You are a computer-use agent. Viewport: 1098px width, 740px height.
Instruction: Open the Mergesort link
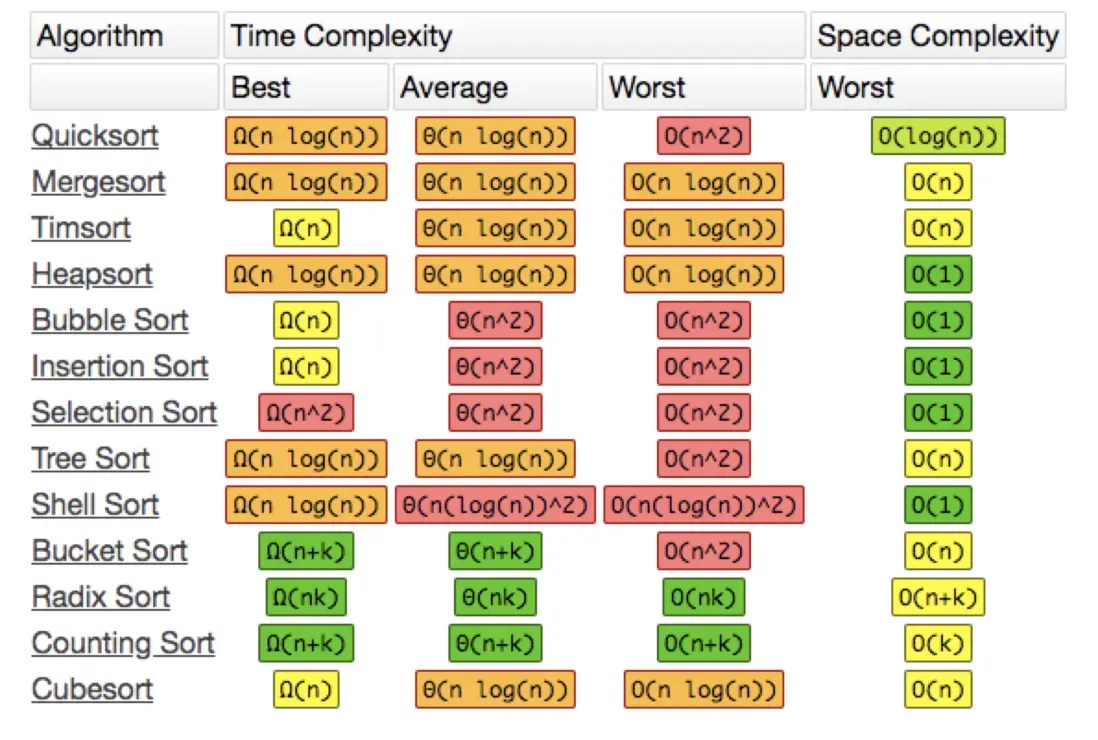pos(98,182)
